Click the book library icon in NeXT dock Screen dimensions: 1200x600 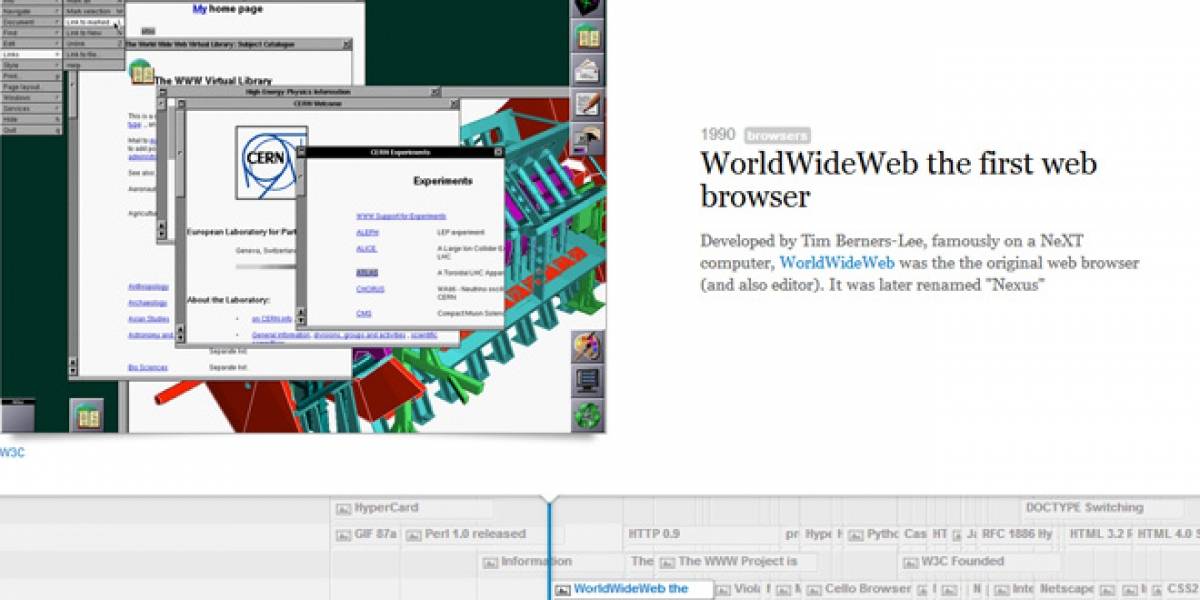[x=587, y=35]
